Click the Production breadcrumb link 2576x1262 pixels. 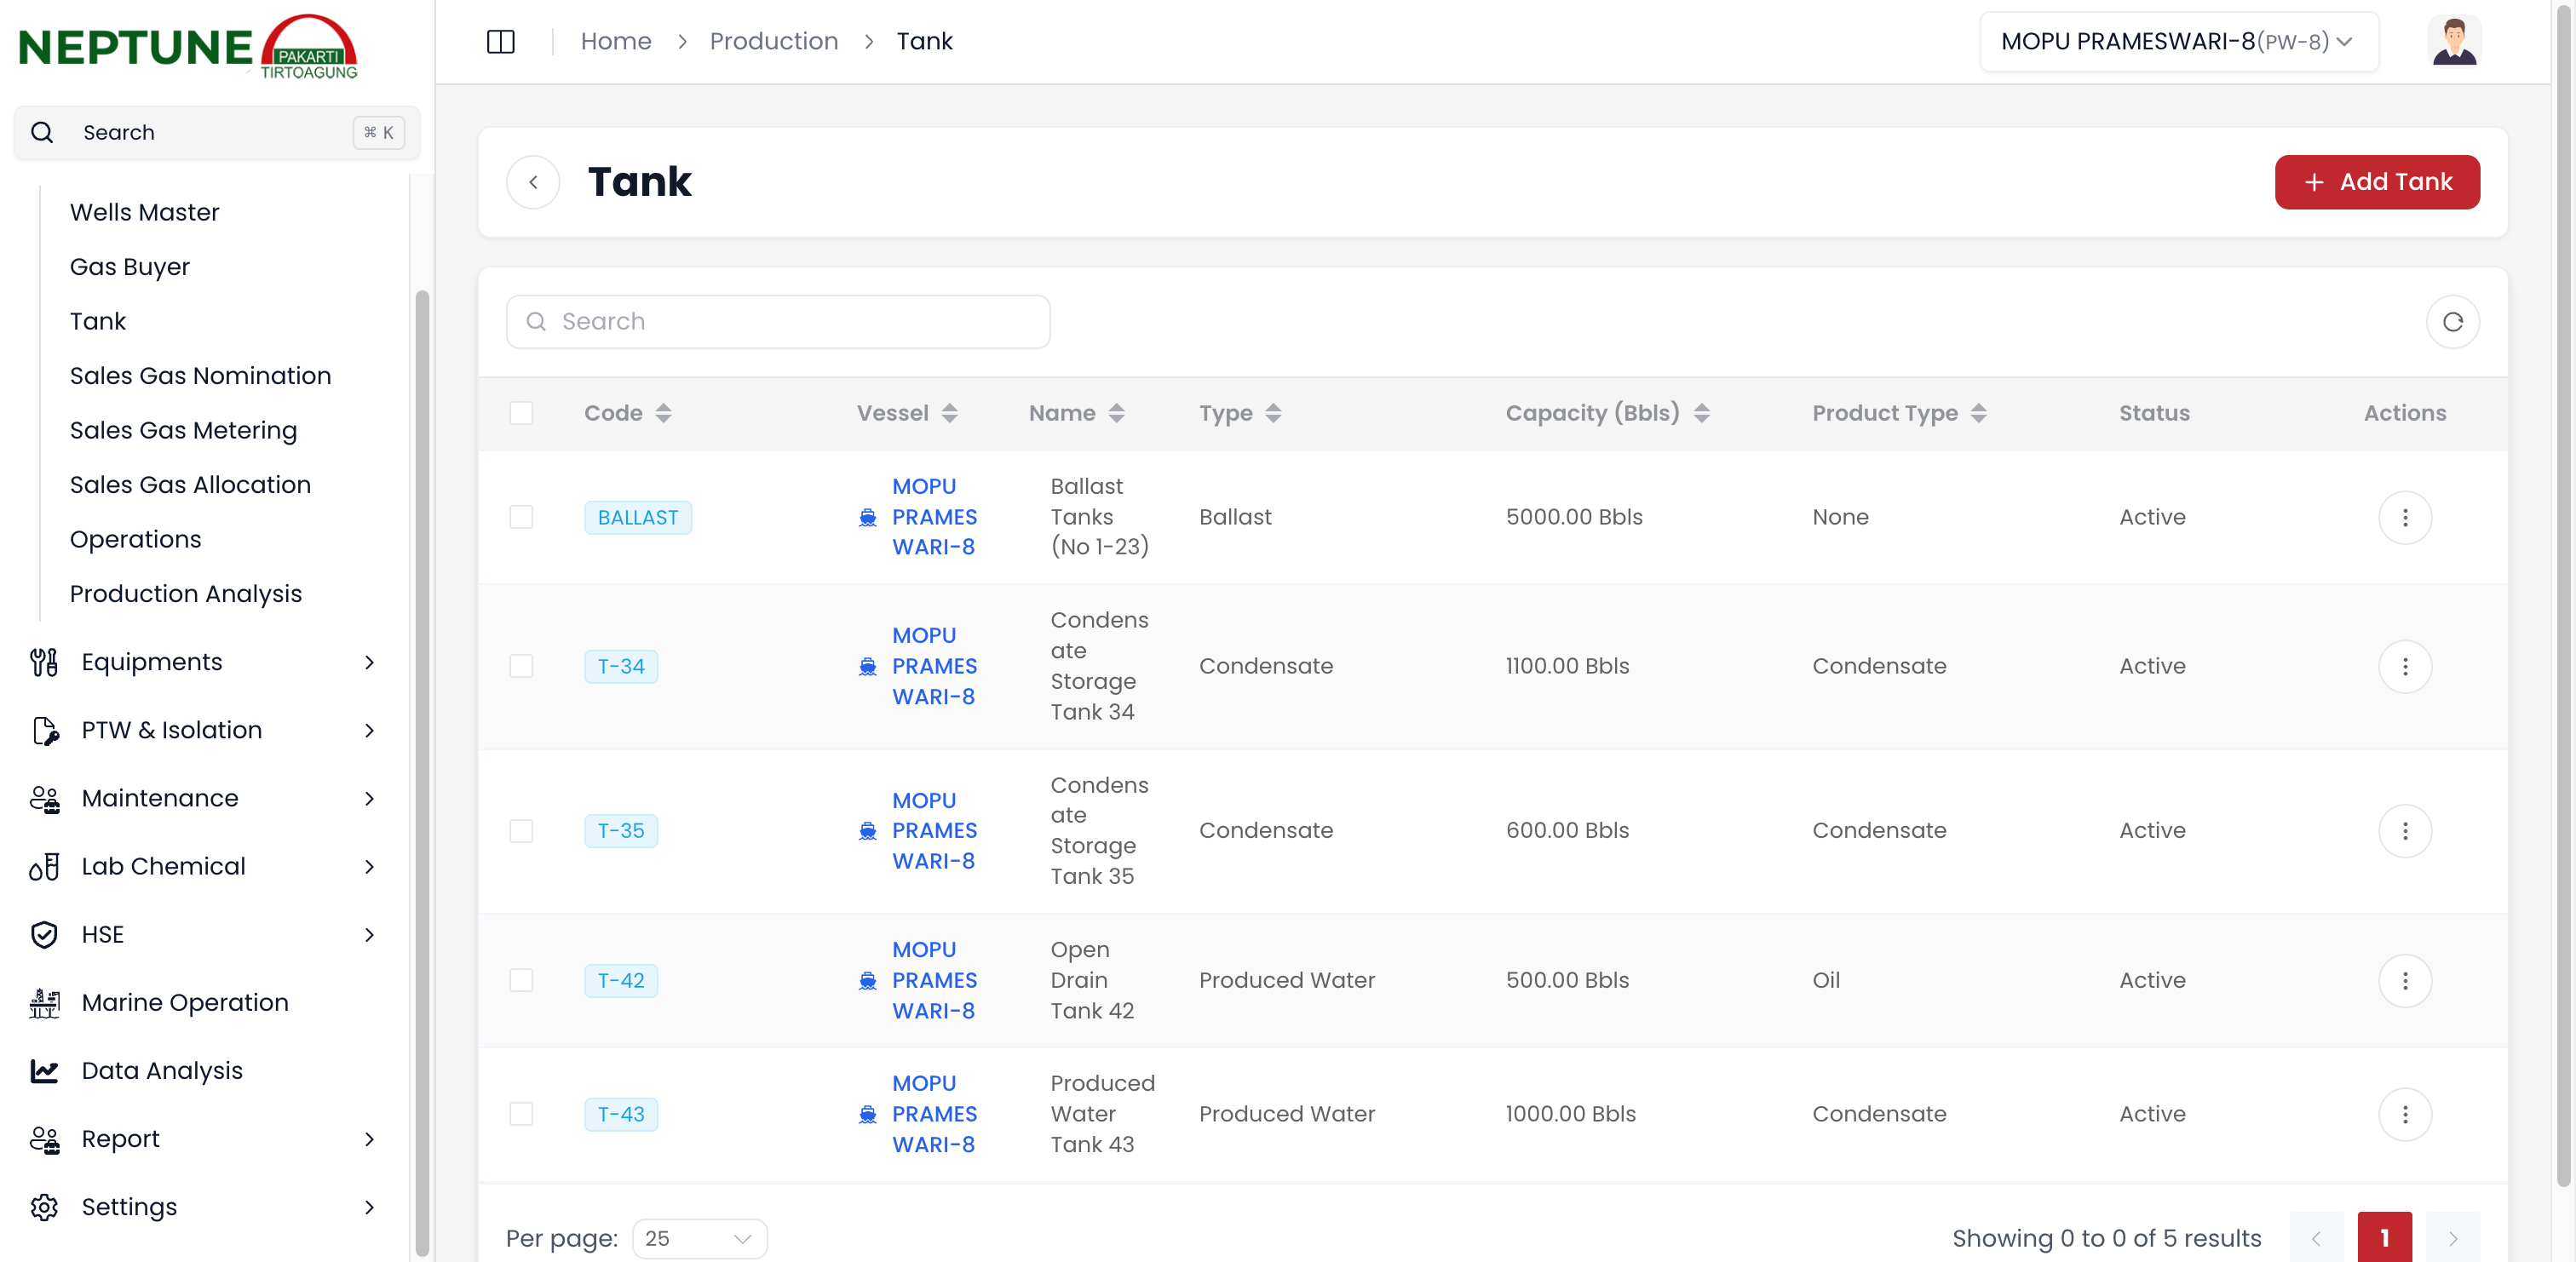(773, 41)
